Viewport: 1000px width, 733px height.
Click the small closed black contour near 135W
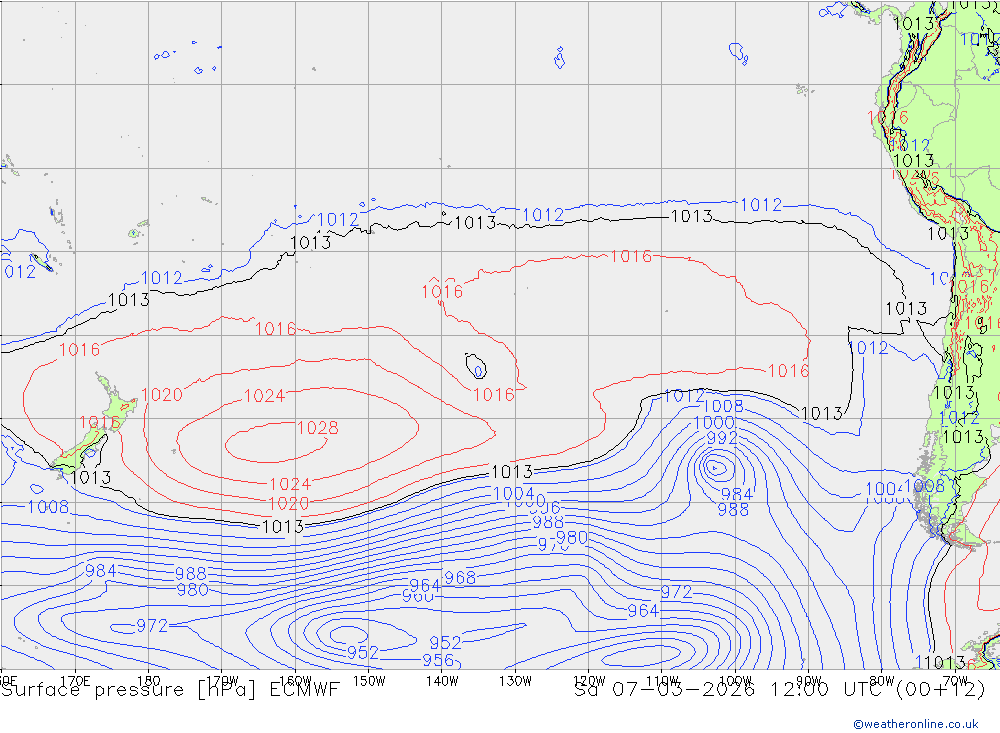pyautogui.click(x=476, y=366)
